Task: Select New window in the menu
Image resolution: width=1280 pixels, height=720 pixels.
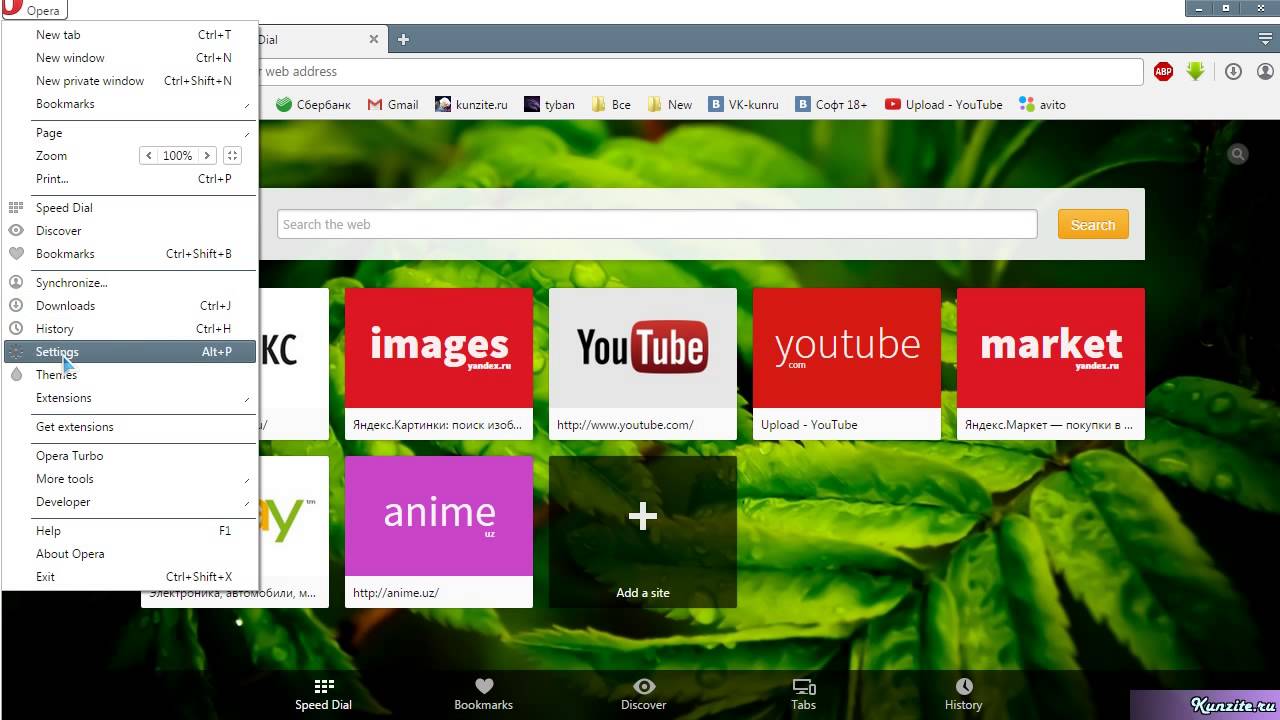Action: [130, 58]
